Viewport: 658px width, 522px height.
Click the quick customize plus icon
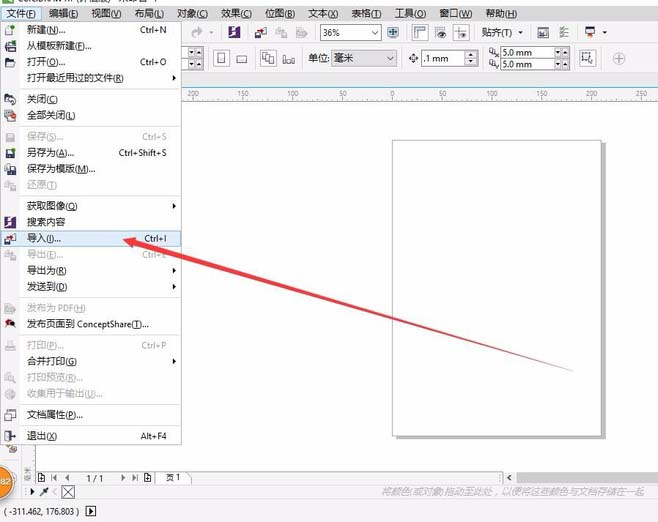click(x=619, y=58)
